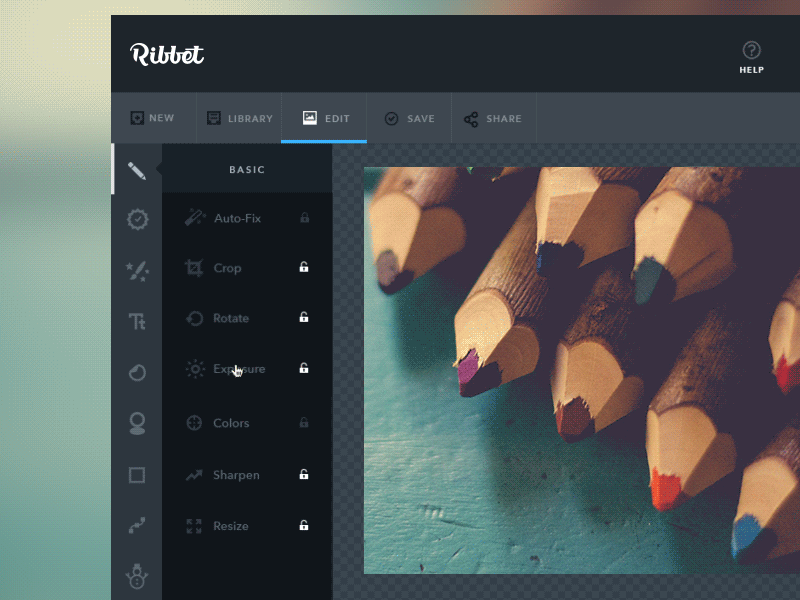The image size is (800, 600).
Task: Unlock the Colors premium padlock
Action: tap(303, 422)
